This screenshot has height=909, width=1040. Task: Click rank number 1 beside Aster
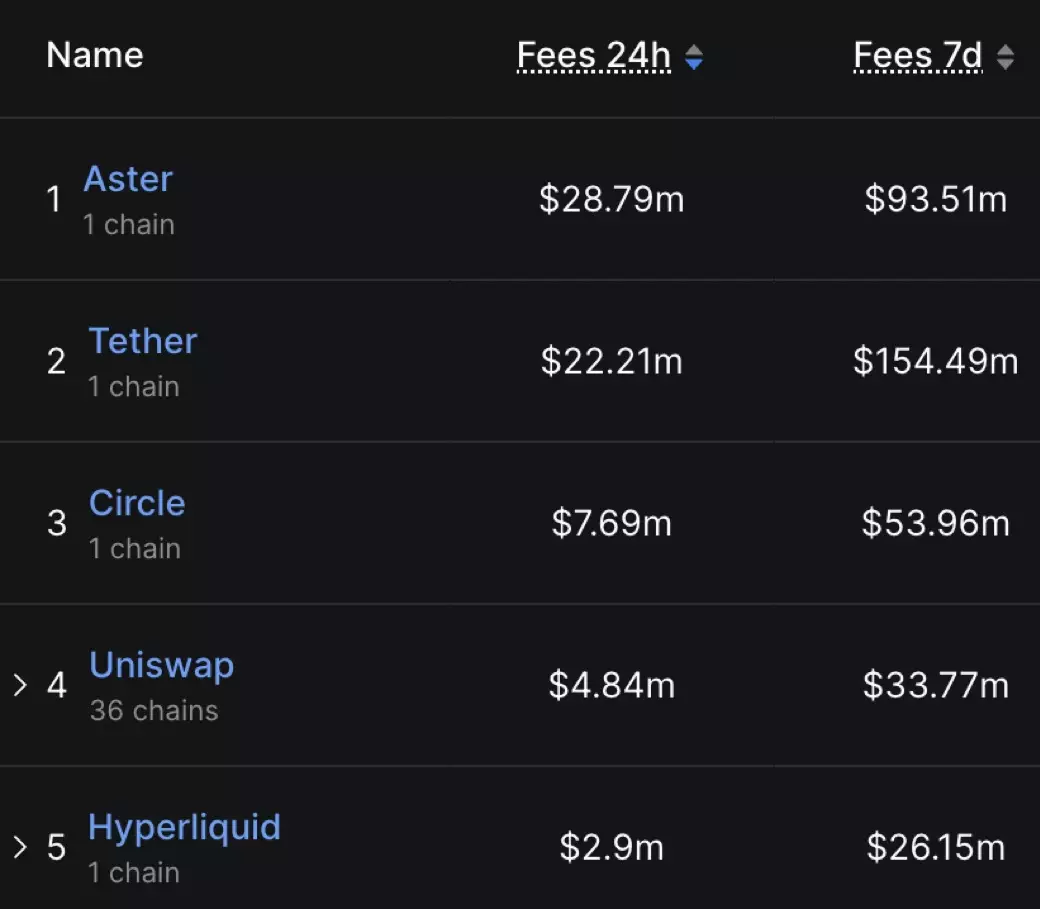tap(54, 199)
